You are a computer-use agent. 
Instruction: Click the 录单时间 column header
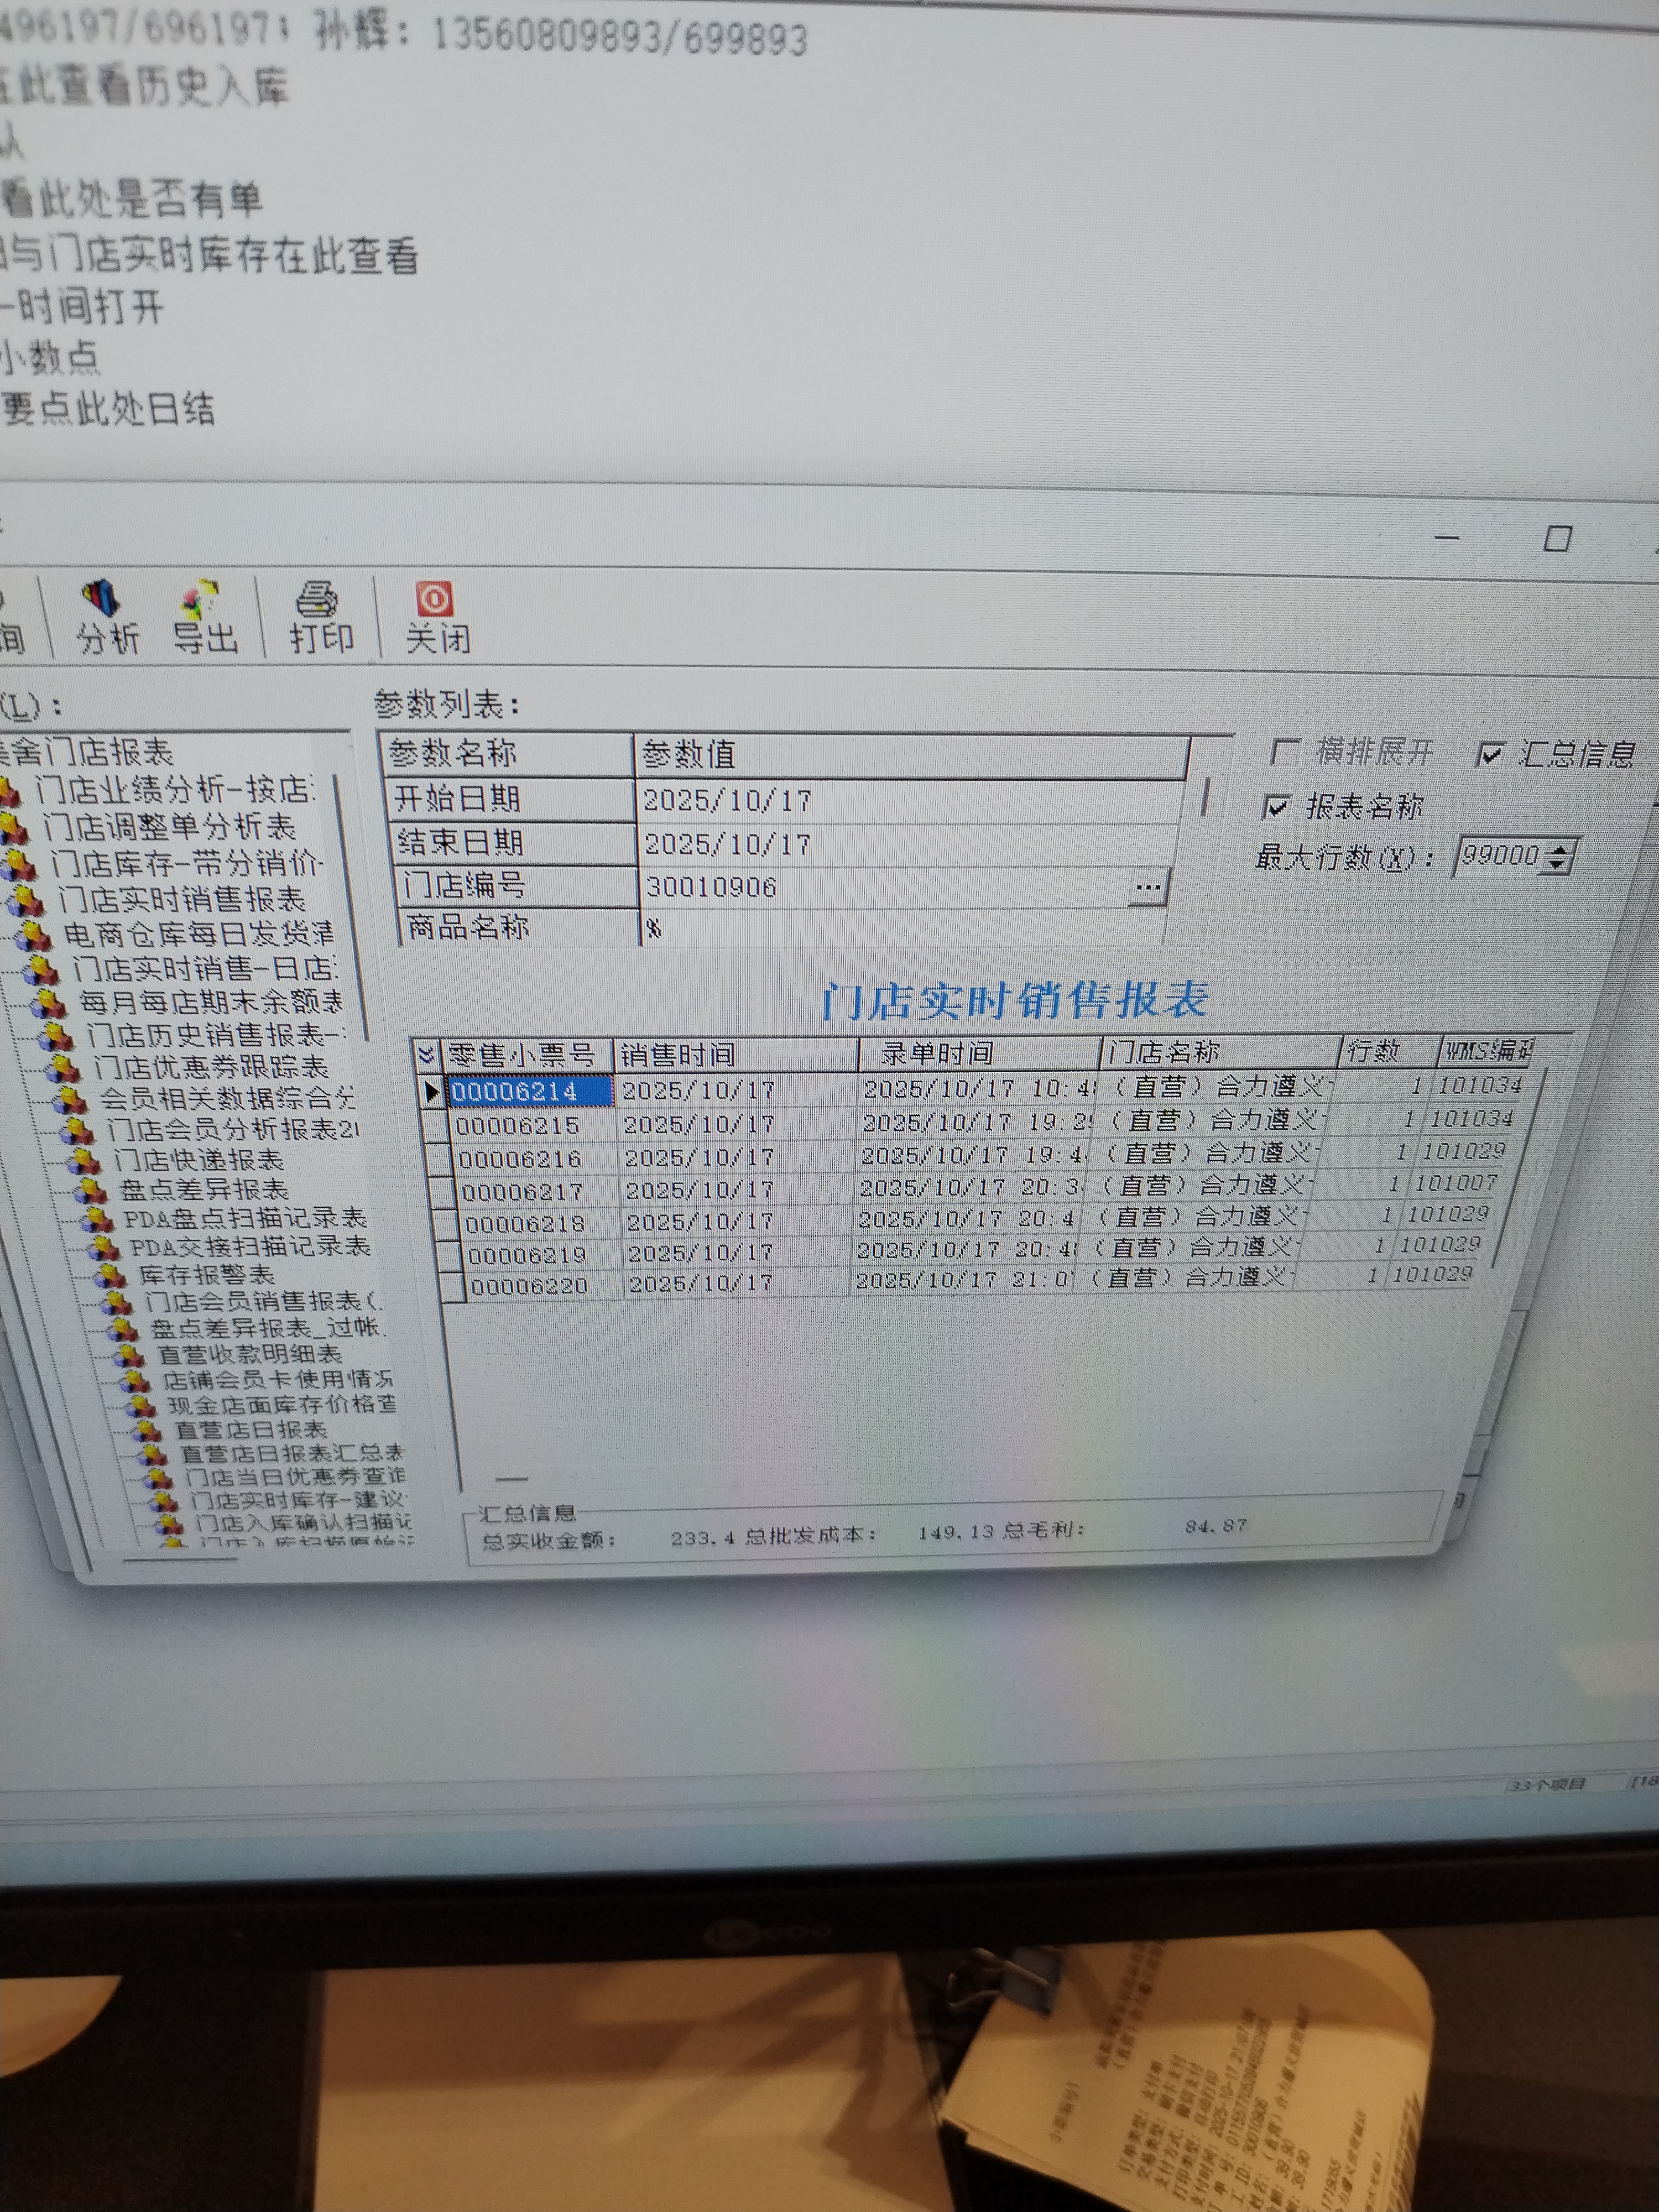[x=938, y=1053]
